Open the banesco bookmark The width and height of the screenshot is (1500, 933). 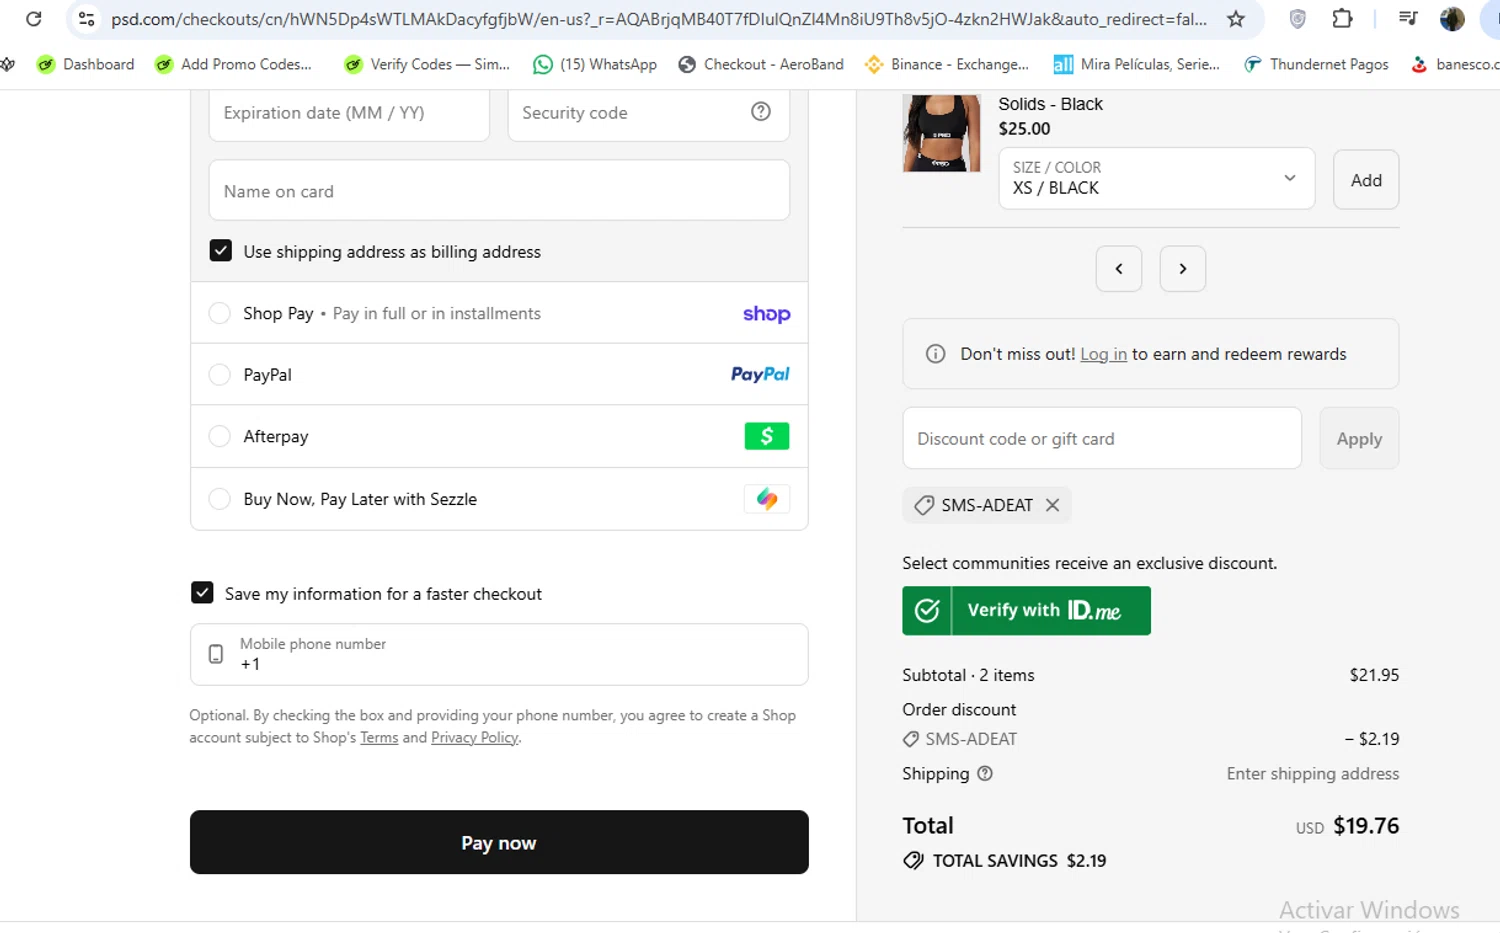1455,64
